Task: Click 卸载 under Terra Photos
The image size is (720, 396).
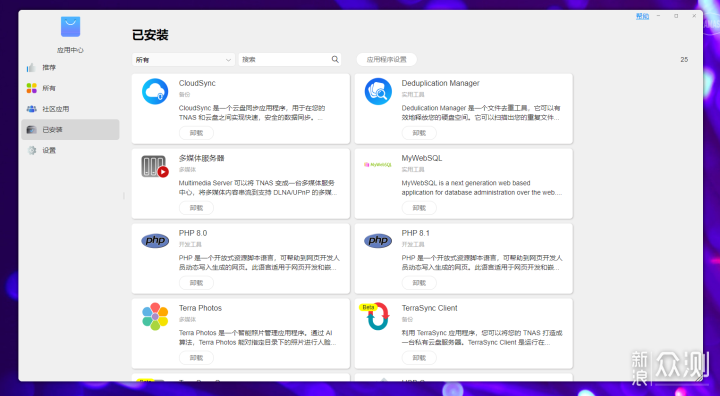Action: point(196,357)
